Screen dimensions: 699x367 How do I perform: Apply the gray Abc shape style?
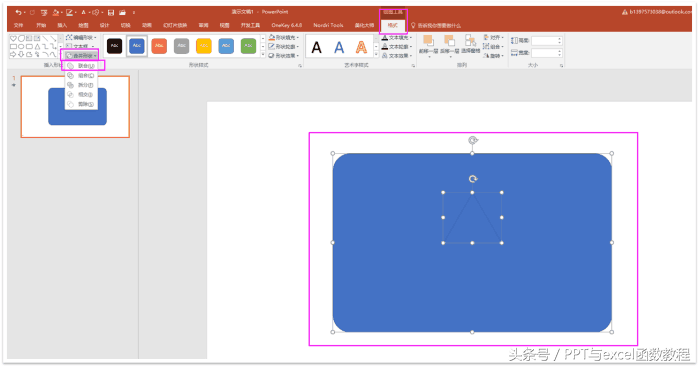click(181, 46)
